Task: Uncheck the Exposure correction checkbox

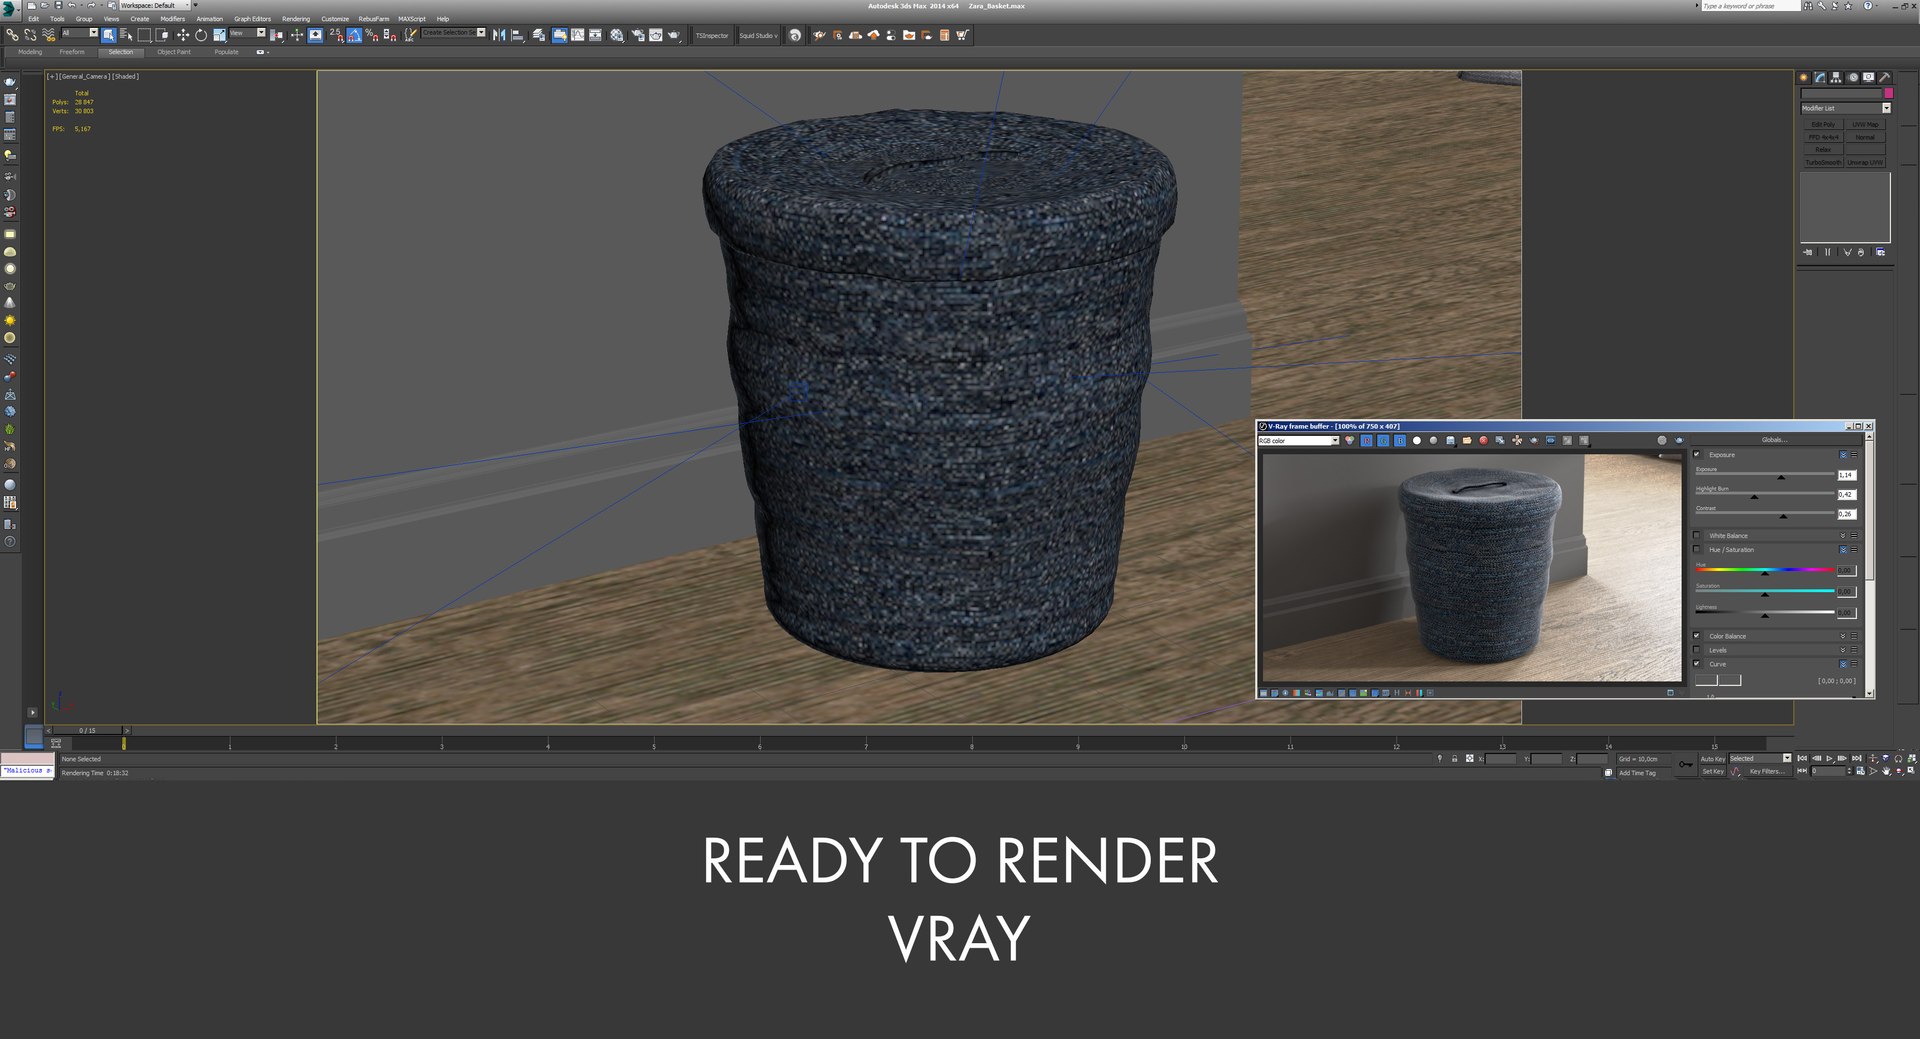Action: click(1697, 454)
